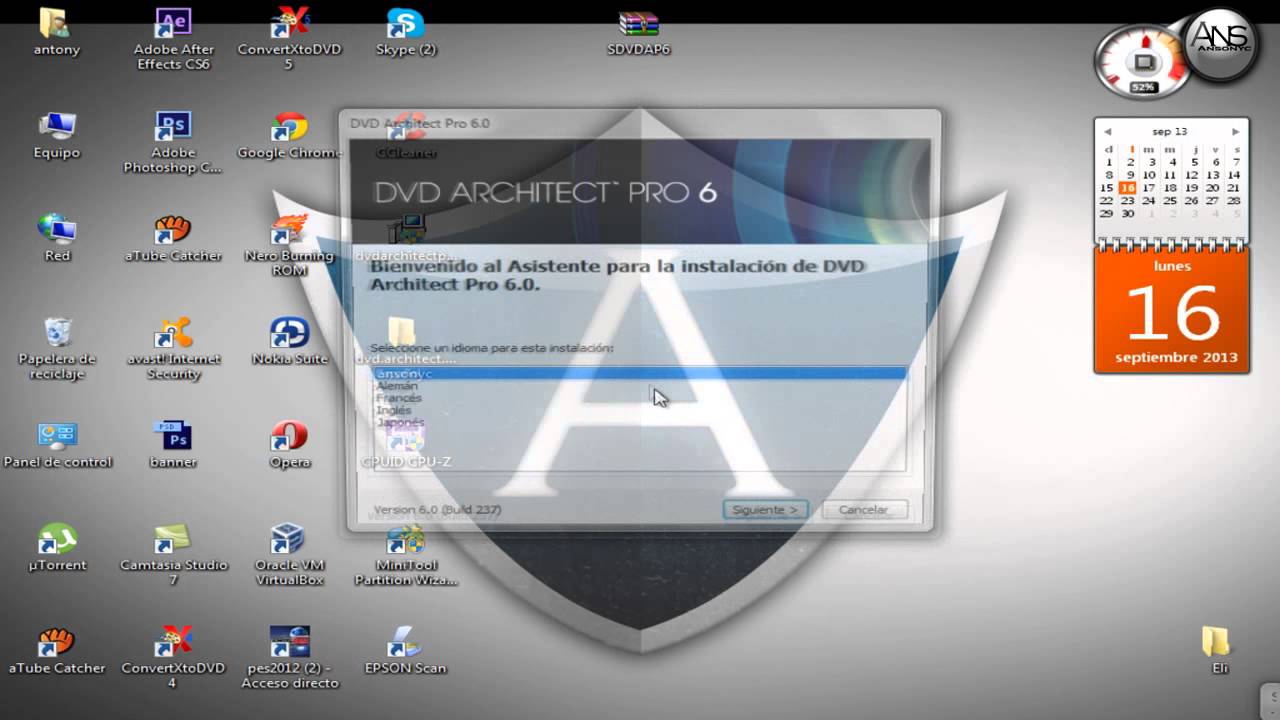Viewport: 1280px width, 720px height.
Task: Open Nero Burning ROM shortcut
Action: 289,245
